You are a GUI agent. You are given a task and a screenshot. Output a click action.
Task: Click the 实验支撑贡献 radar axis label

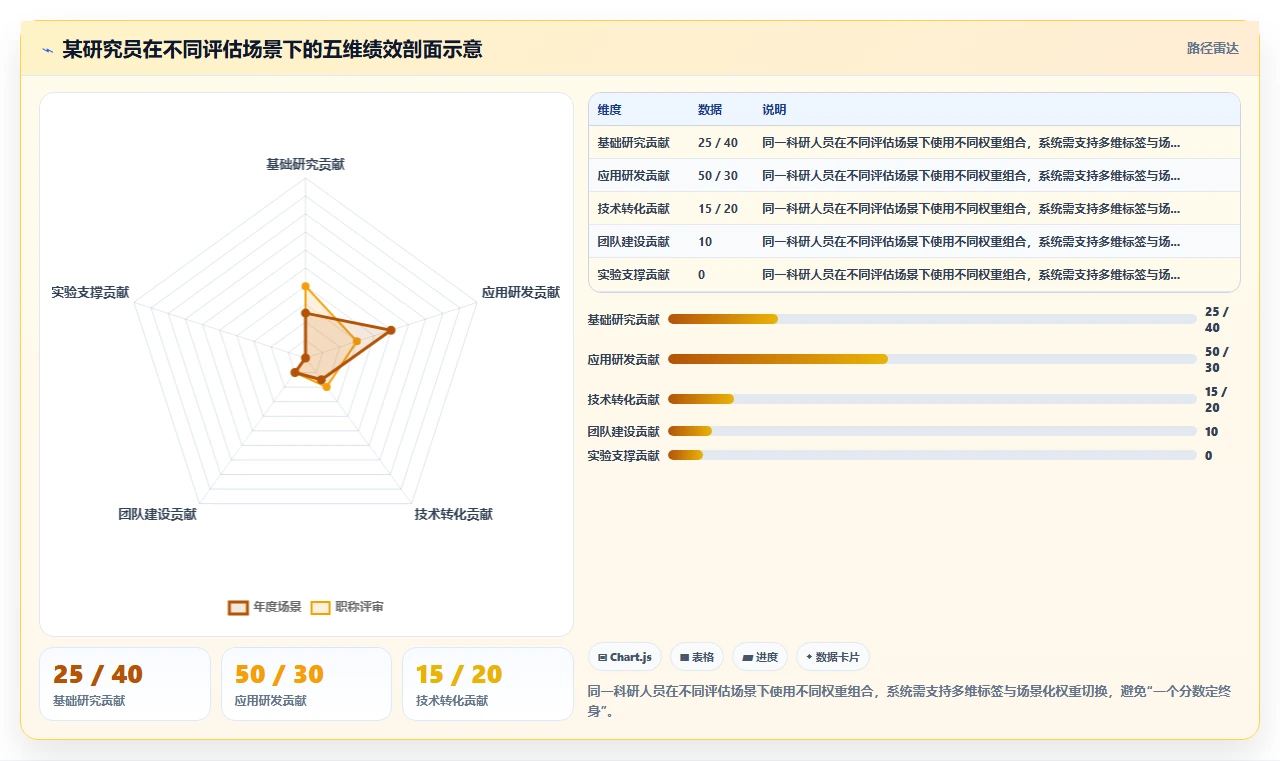coord(90,293)
